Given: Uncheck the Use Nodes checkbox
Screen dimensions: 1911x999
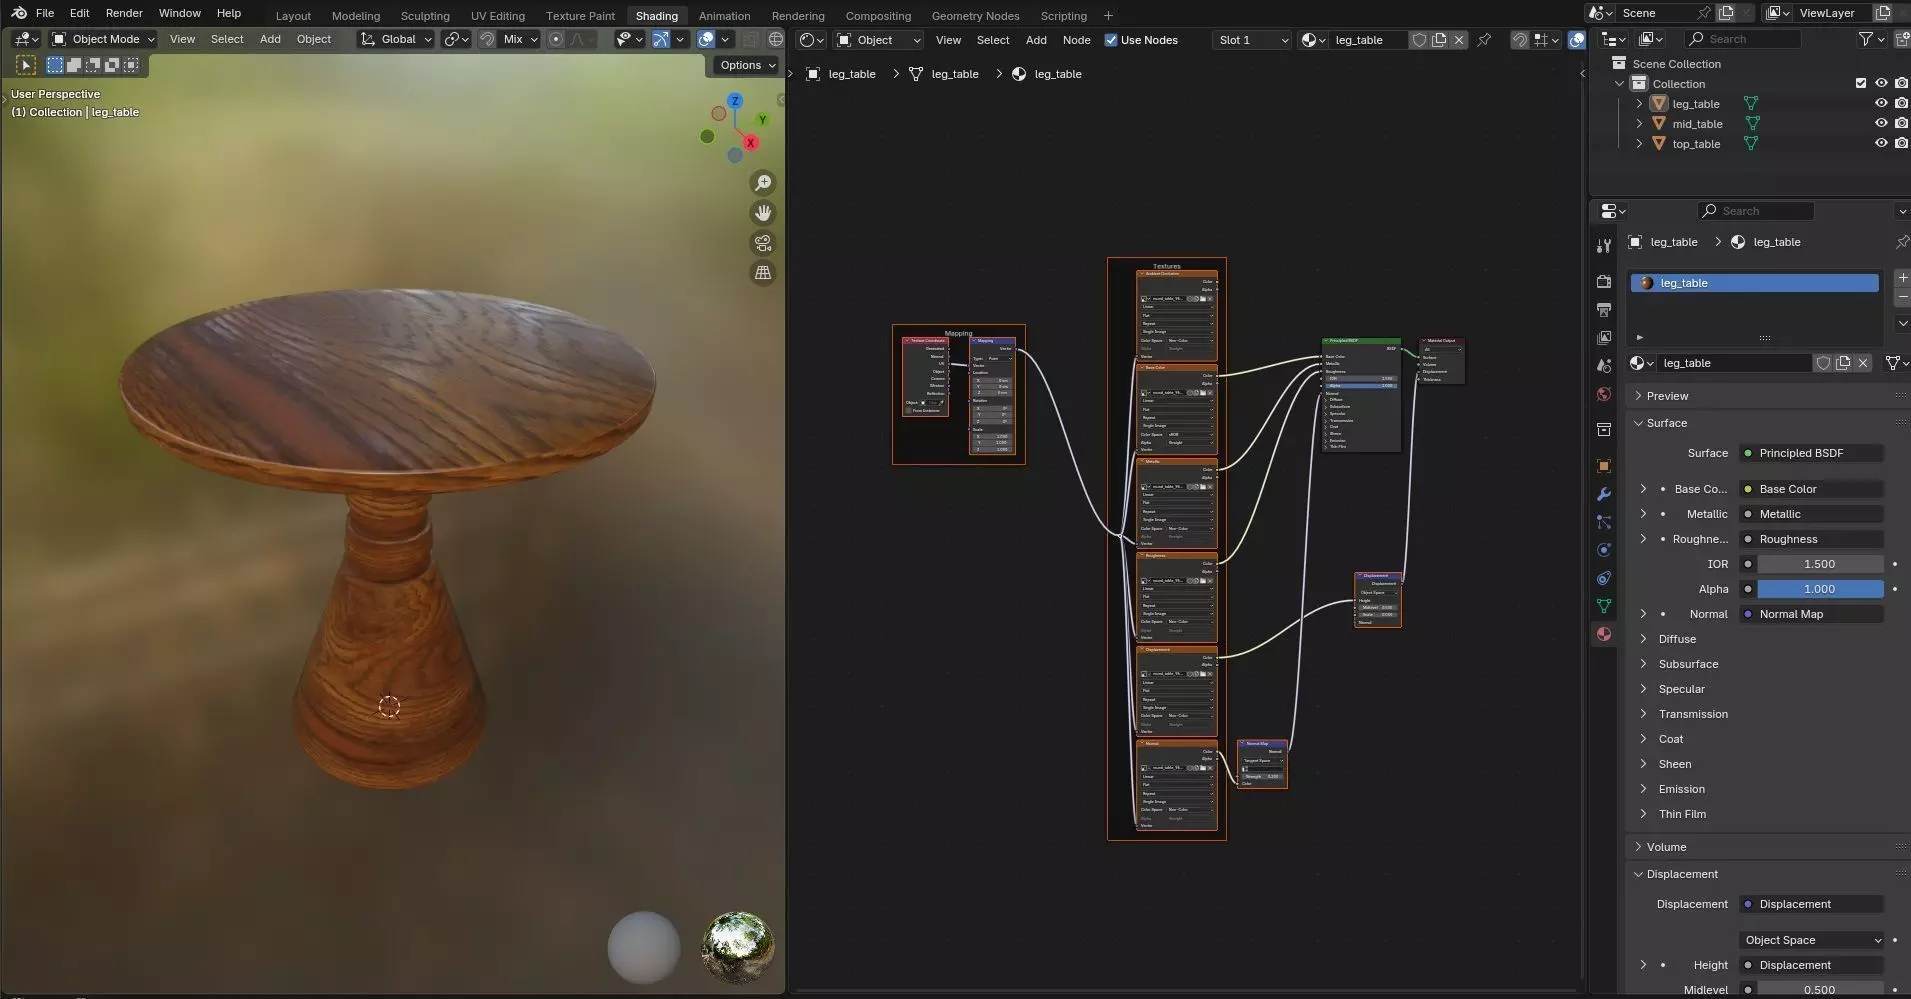Looking at the screenshot, I should pyautogui.click(x=1111, y=40).
